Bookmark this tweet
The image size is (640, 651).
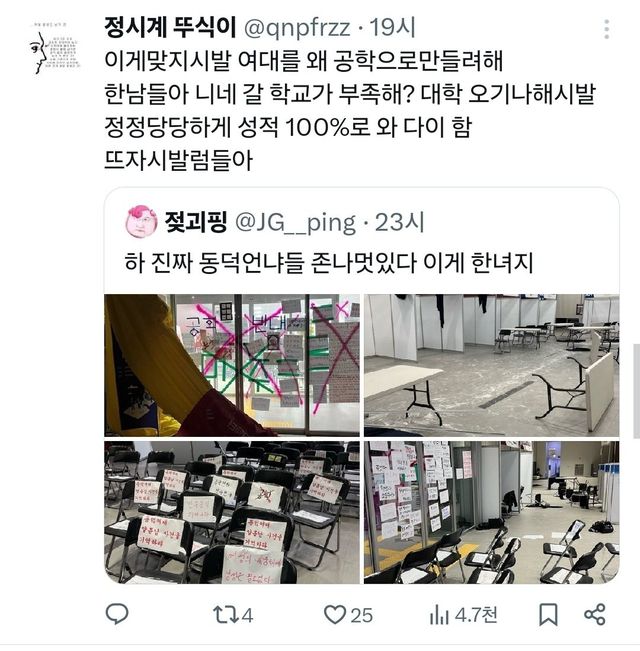pyautogui.click(x=548, y=615)
